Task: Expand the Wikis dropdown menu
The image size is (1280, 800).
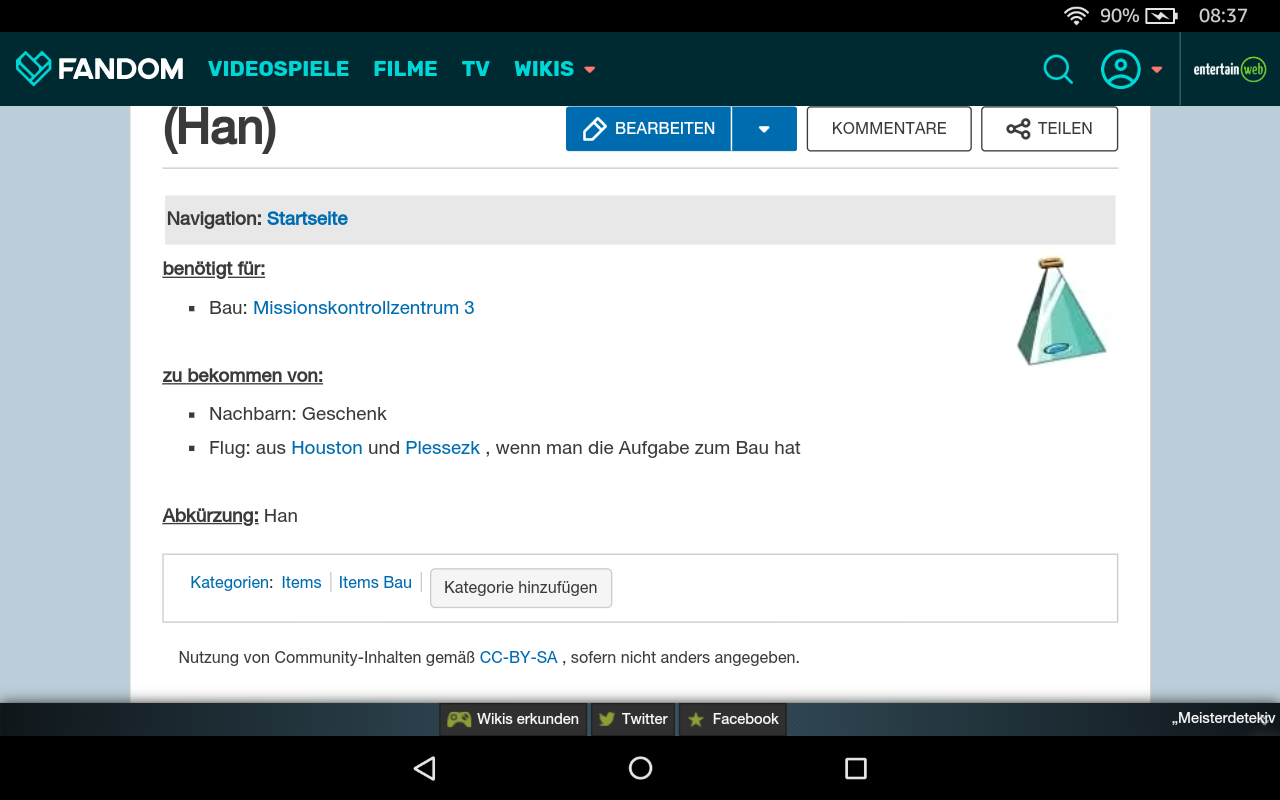Action: click(589, 69)
